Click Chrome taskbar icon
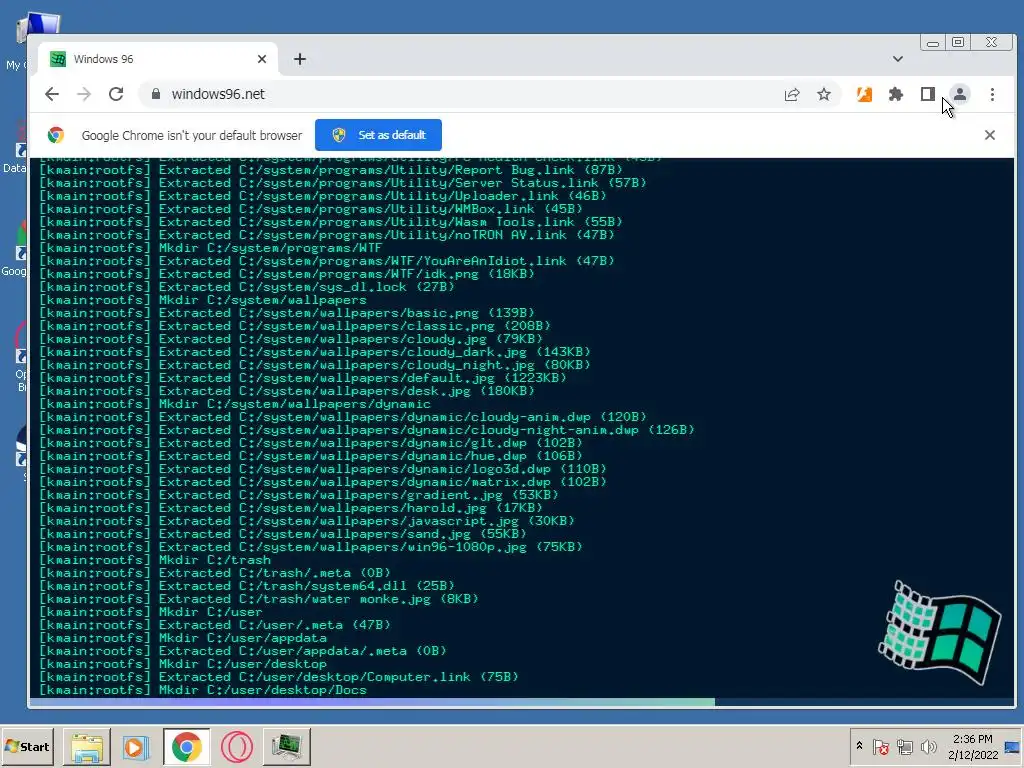This screenshot has width=1024, height=768. [186, 746]
